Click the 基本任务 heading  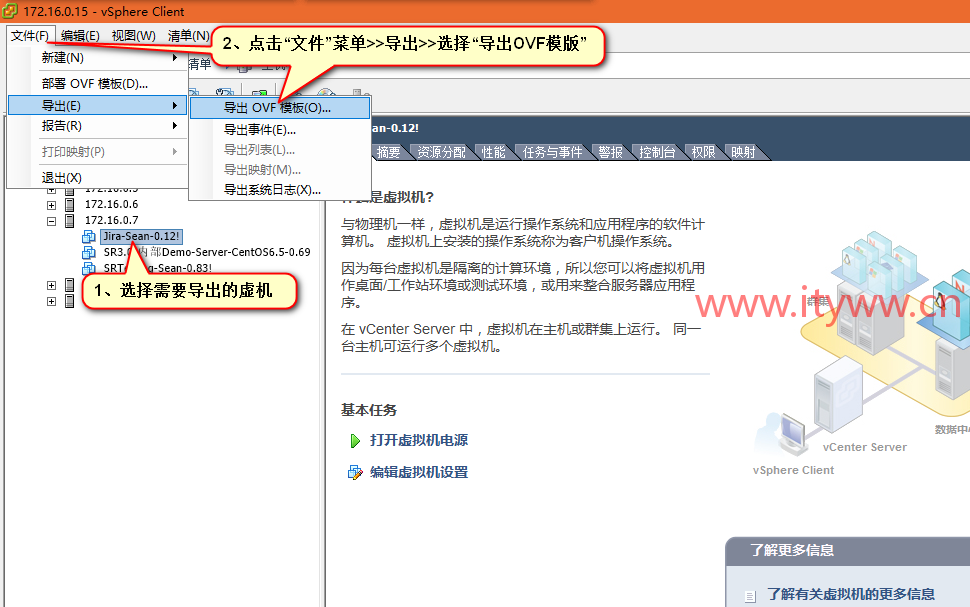point(369,410)
